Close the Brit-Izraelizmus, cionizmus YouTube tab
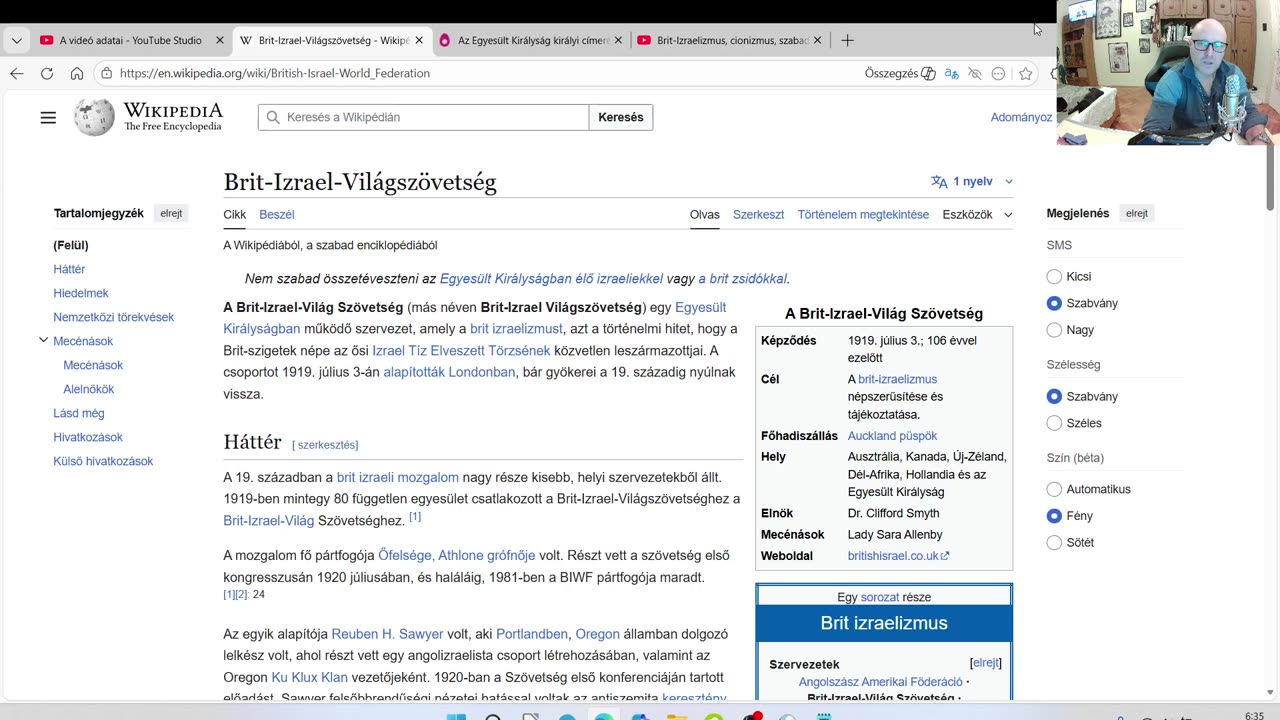Screen dimensions: 1280x720 (817, 40)
